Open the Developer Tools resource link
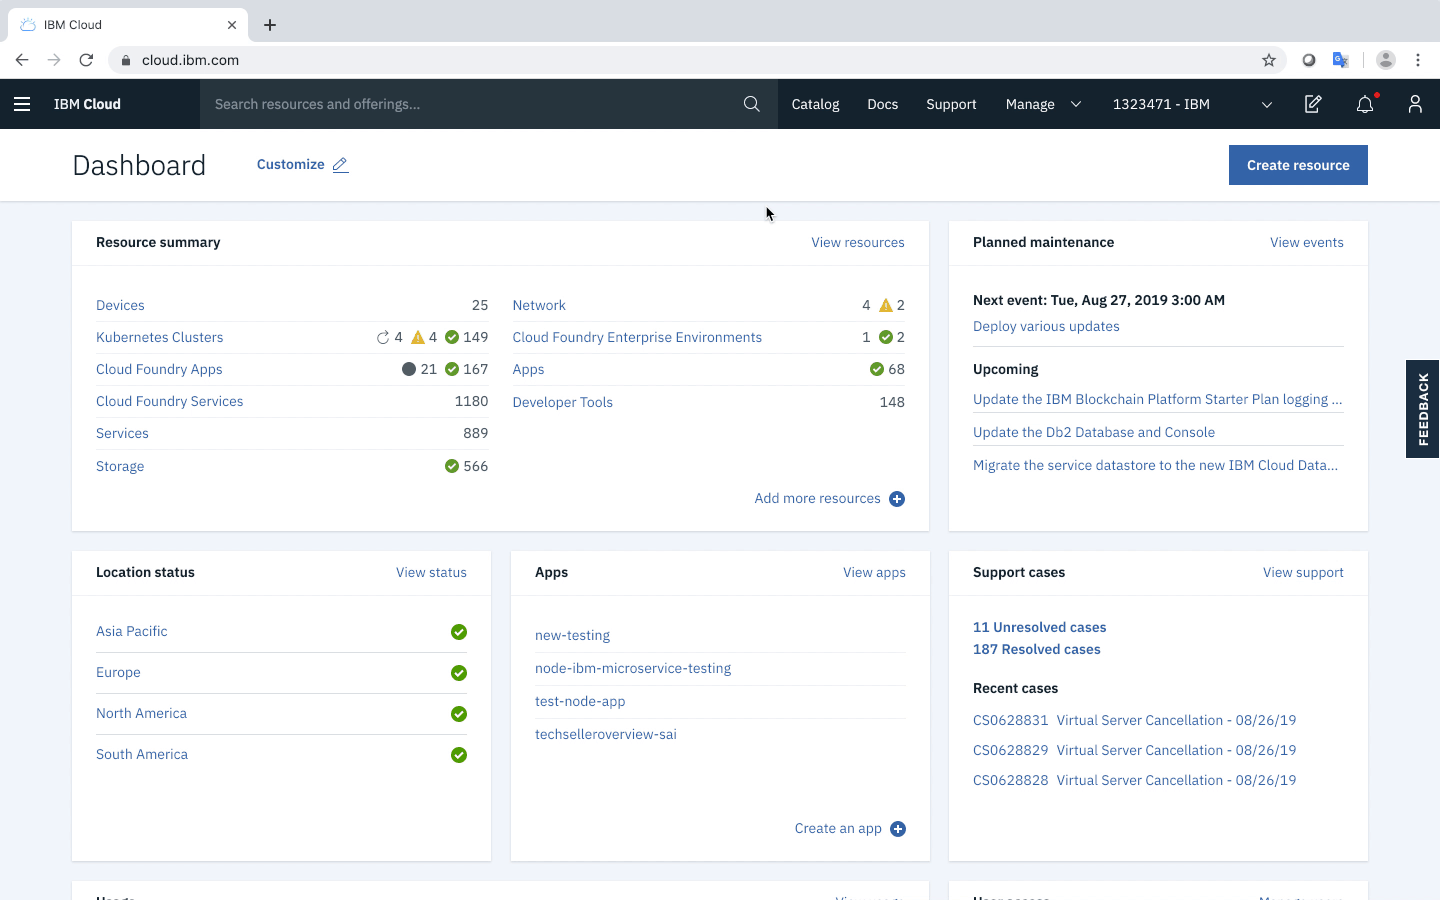The width and height of the screenshot is (1440, 900). [x=563, y=403]
